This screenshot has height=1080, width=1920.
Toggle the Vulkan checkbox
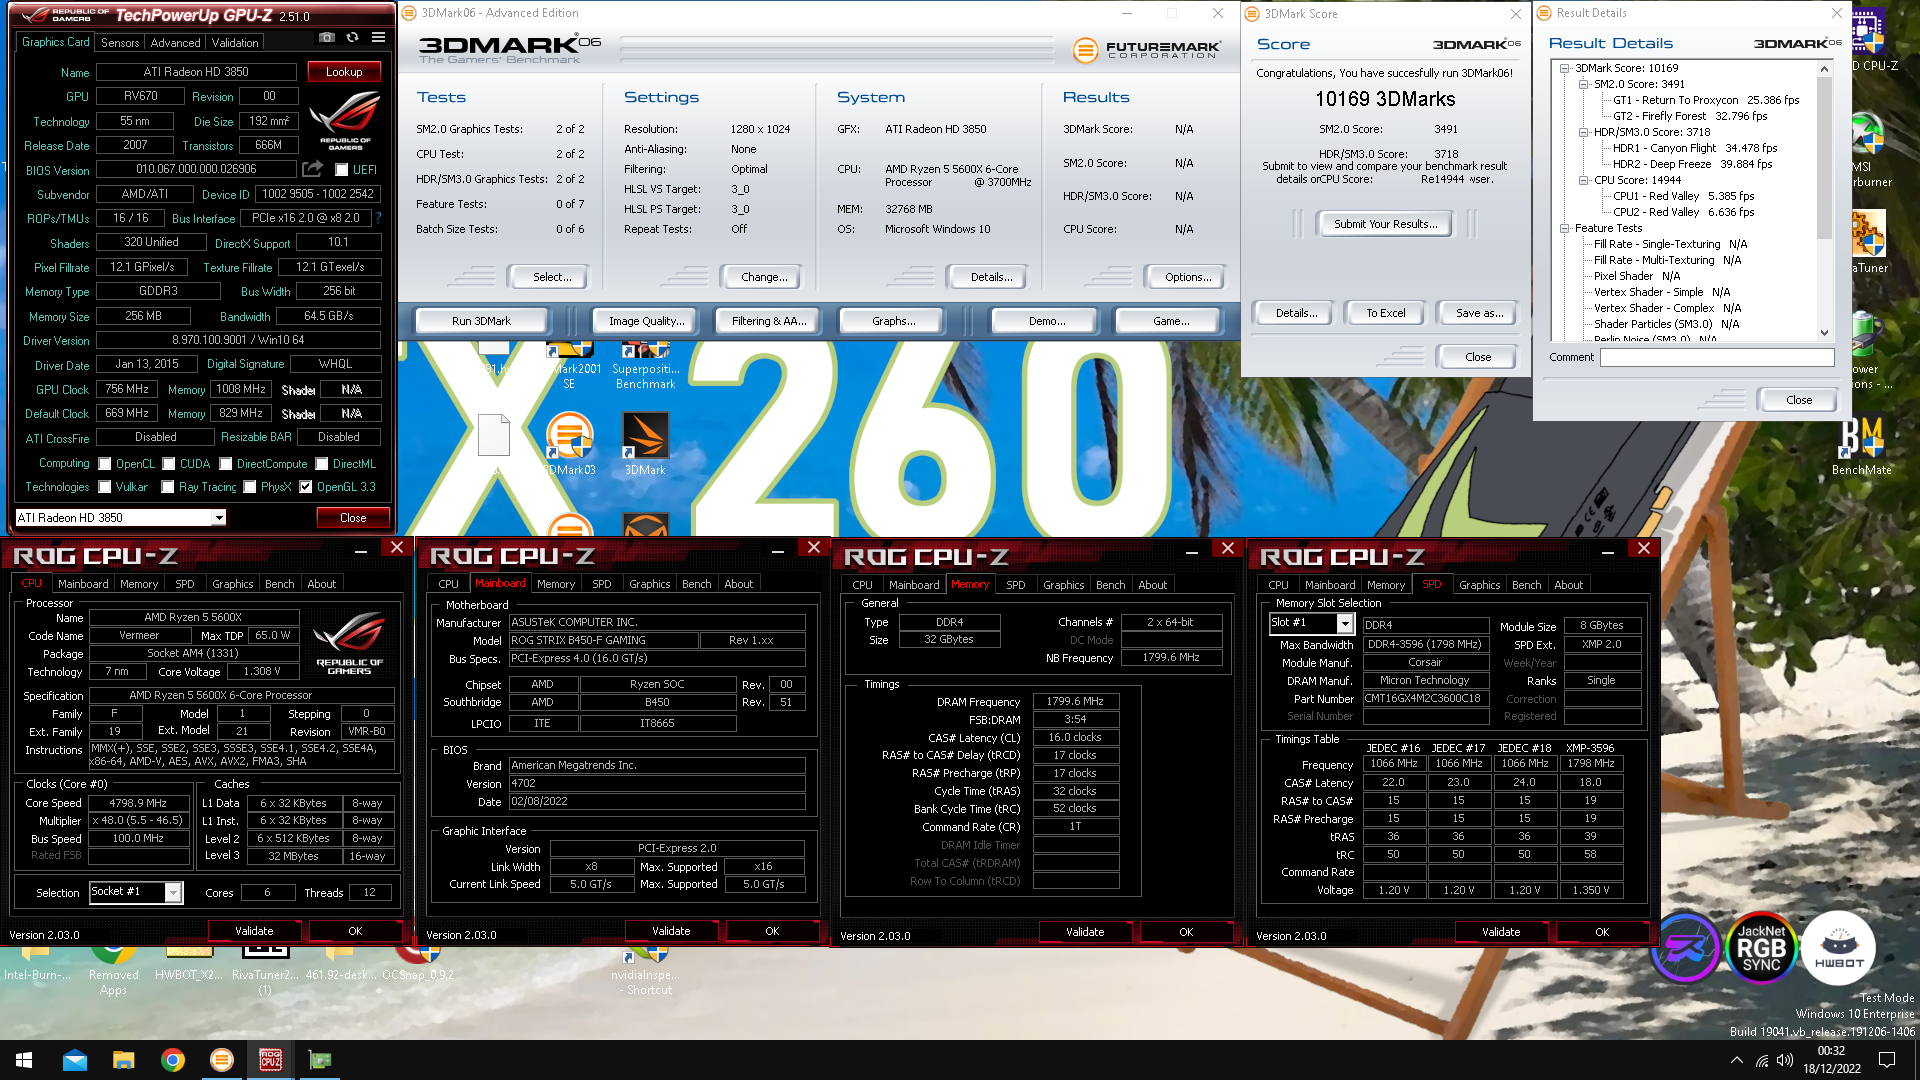pyautogui.click(x=104, y=487)
